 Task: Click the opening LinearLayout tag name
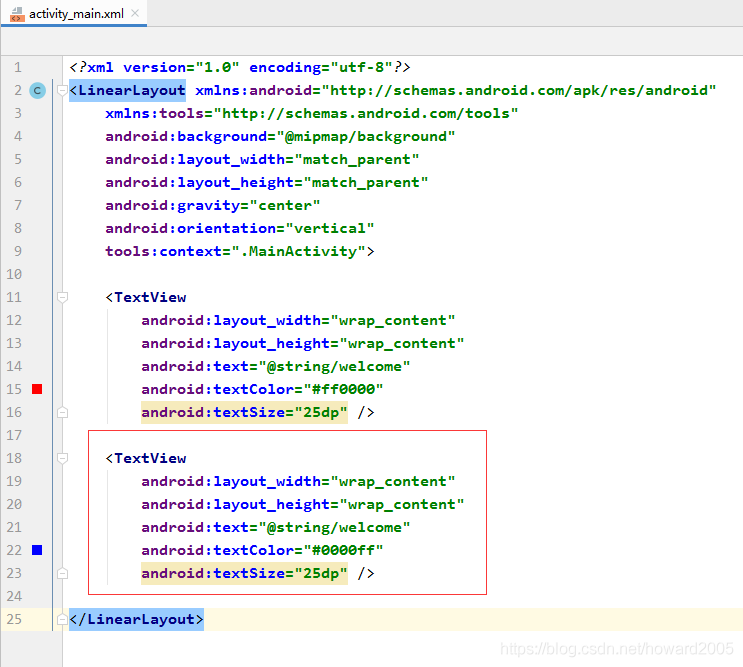tap(132, 90)
